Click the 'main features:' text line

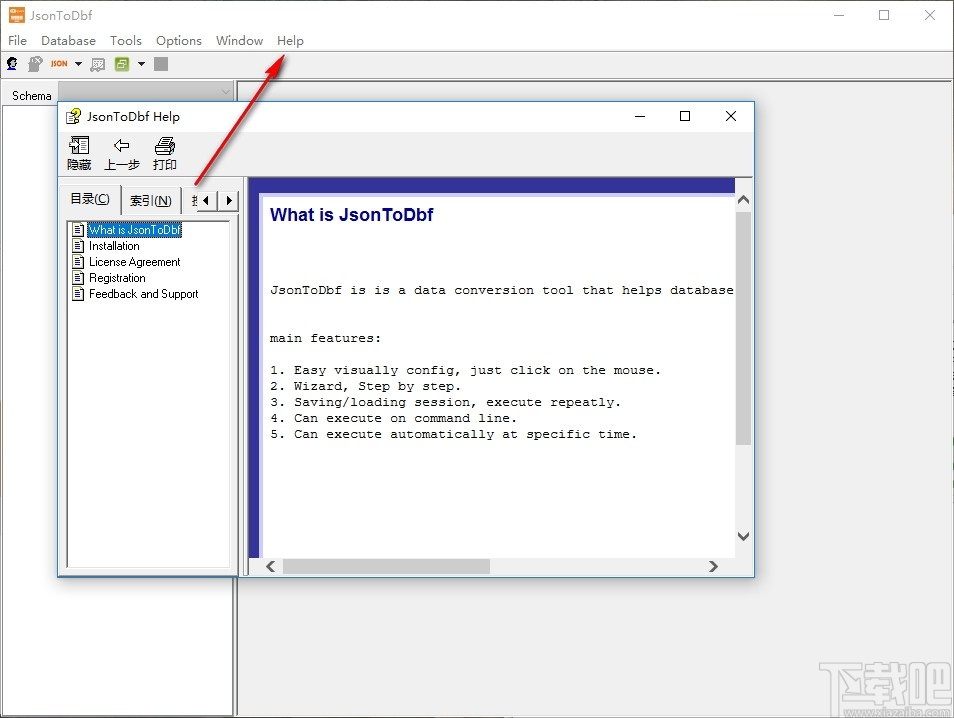[x=326, y=338]
